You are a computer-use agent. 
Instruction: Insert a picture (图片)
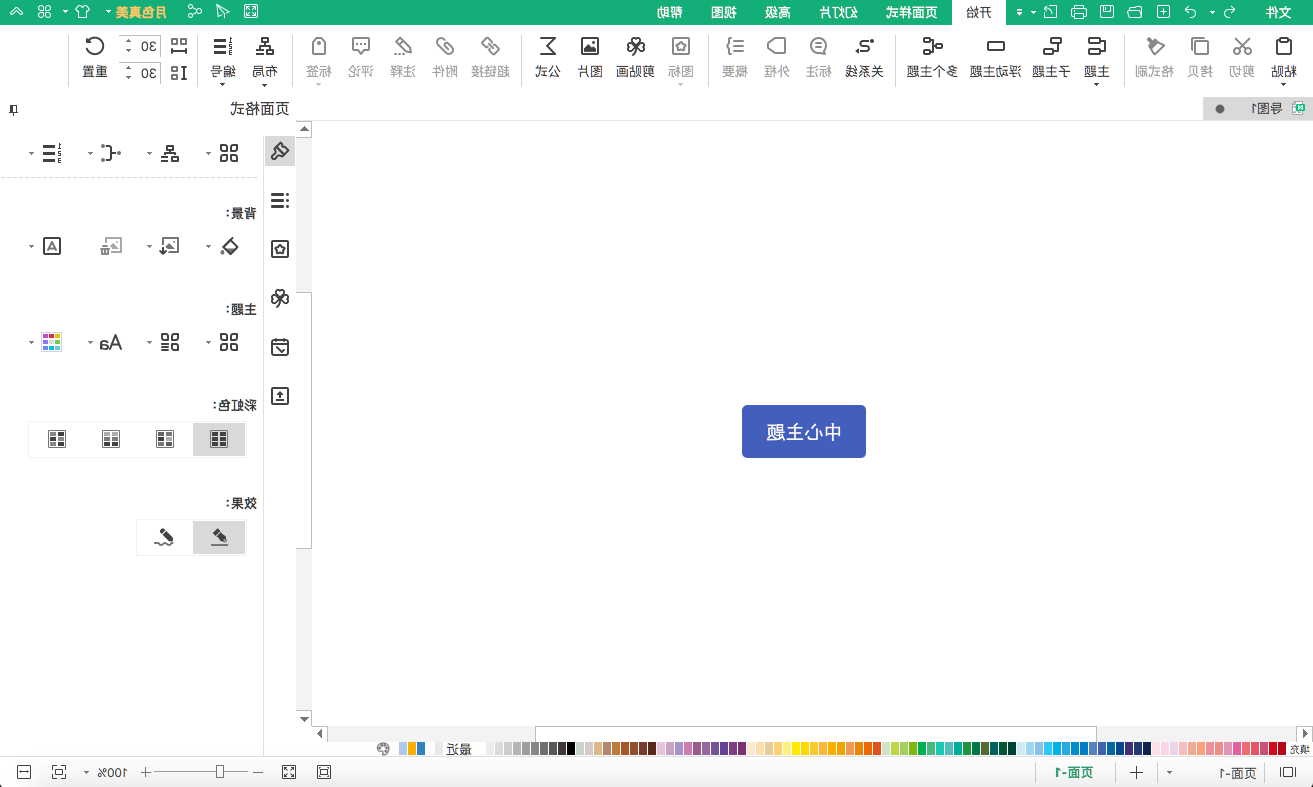coord(590,58)
